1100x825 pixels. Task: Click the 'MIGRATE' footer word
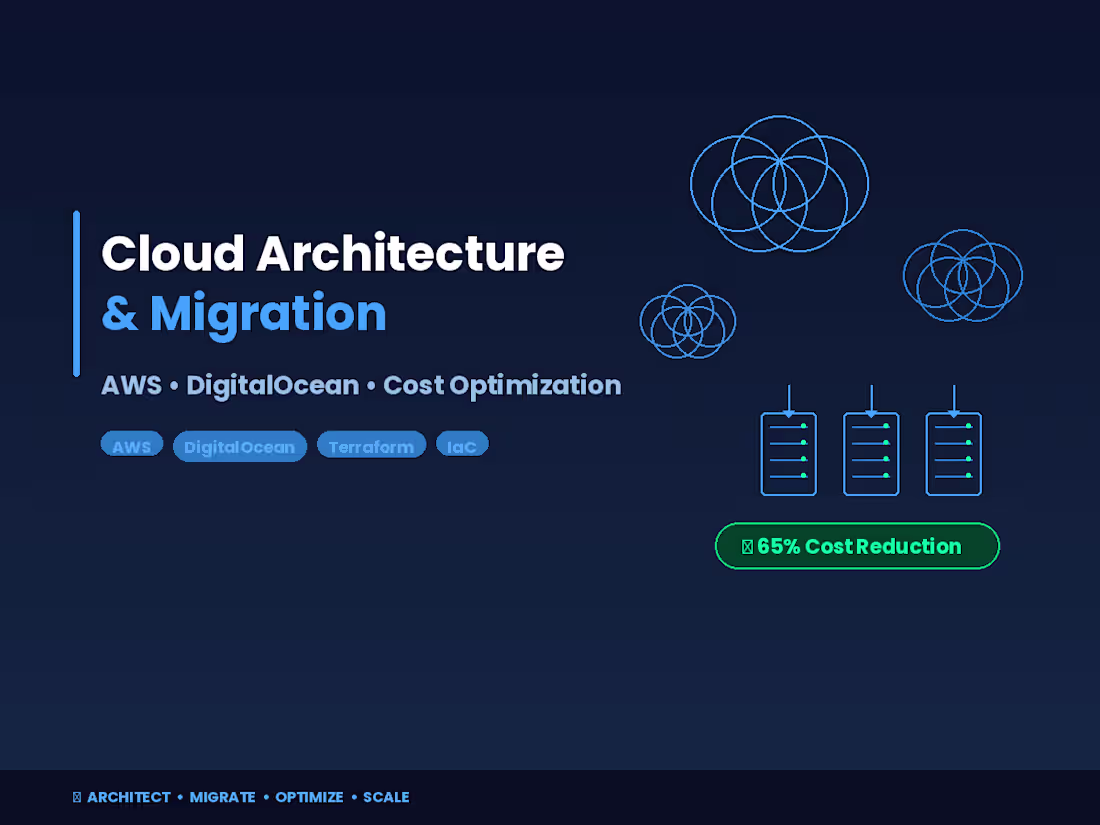(x=222, y=797)
